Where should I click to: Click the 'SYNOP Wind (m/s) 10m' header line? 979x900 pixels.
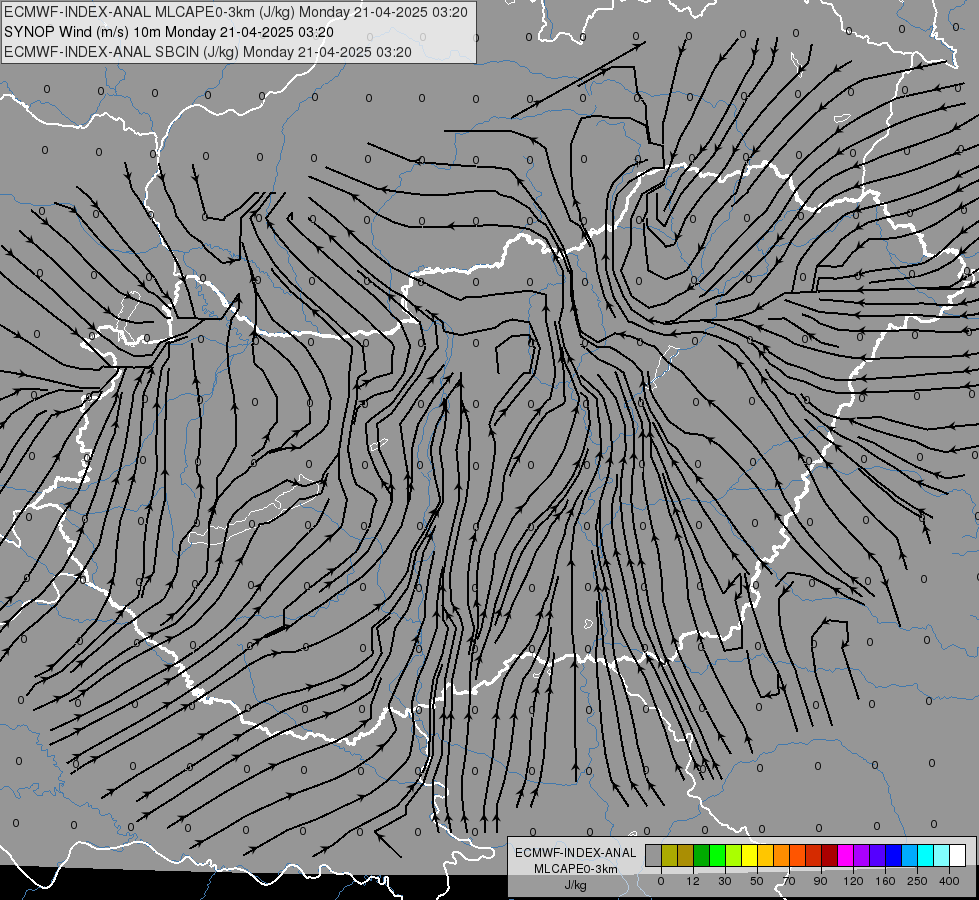point(169,32)
